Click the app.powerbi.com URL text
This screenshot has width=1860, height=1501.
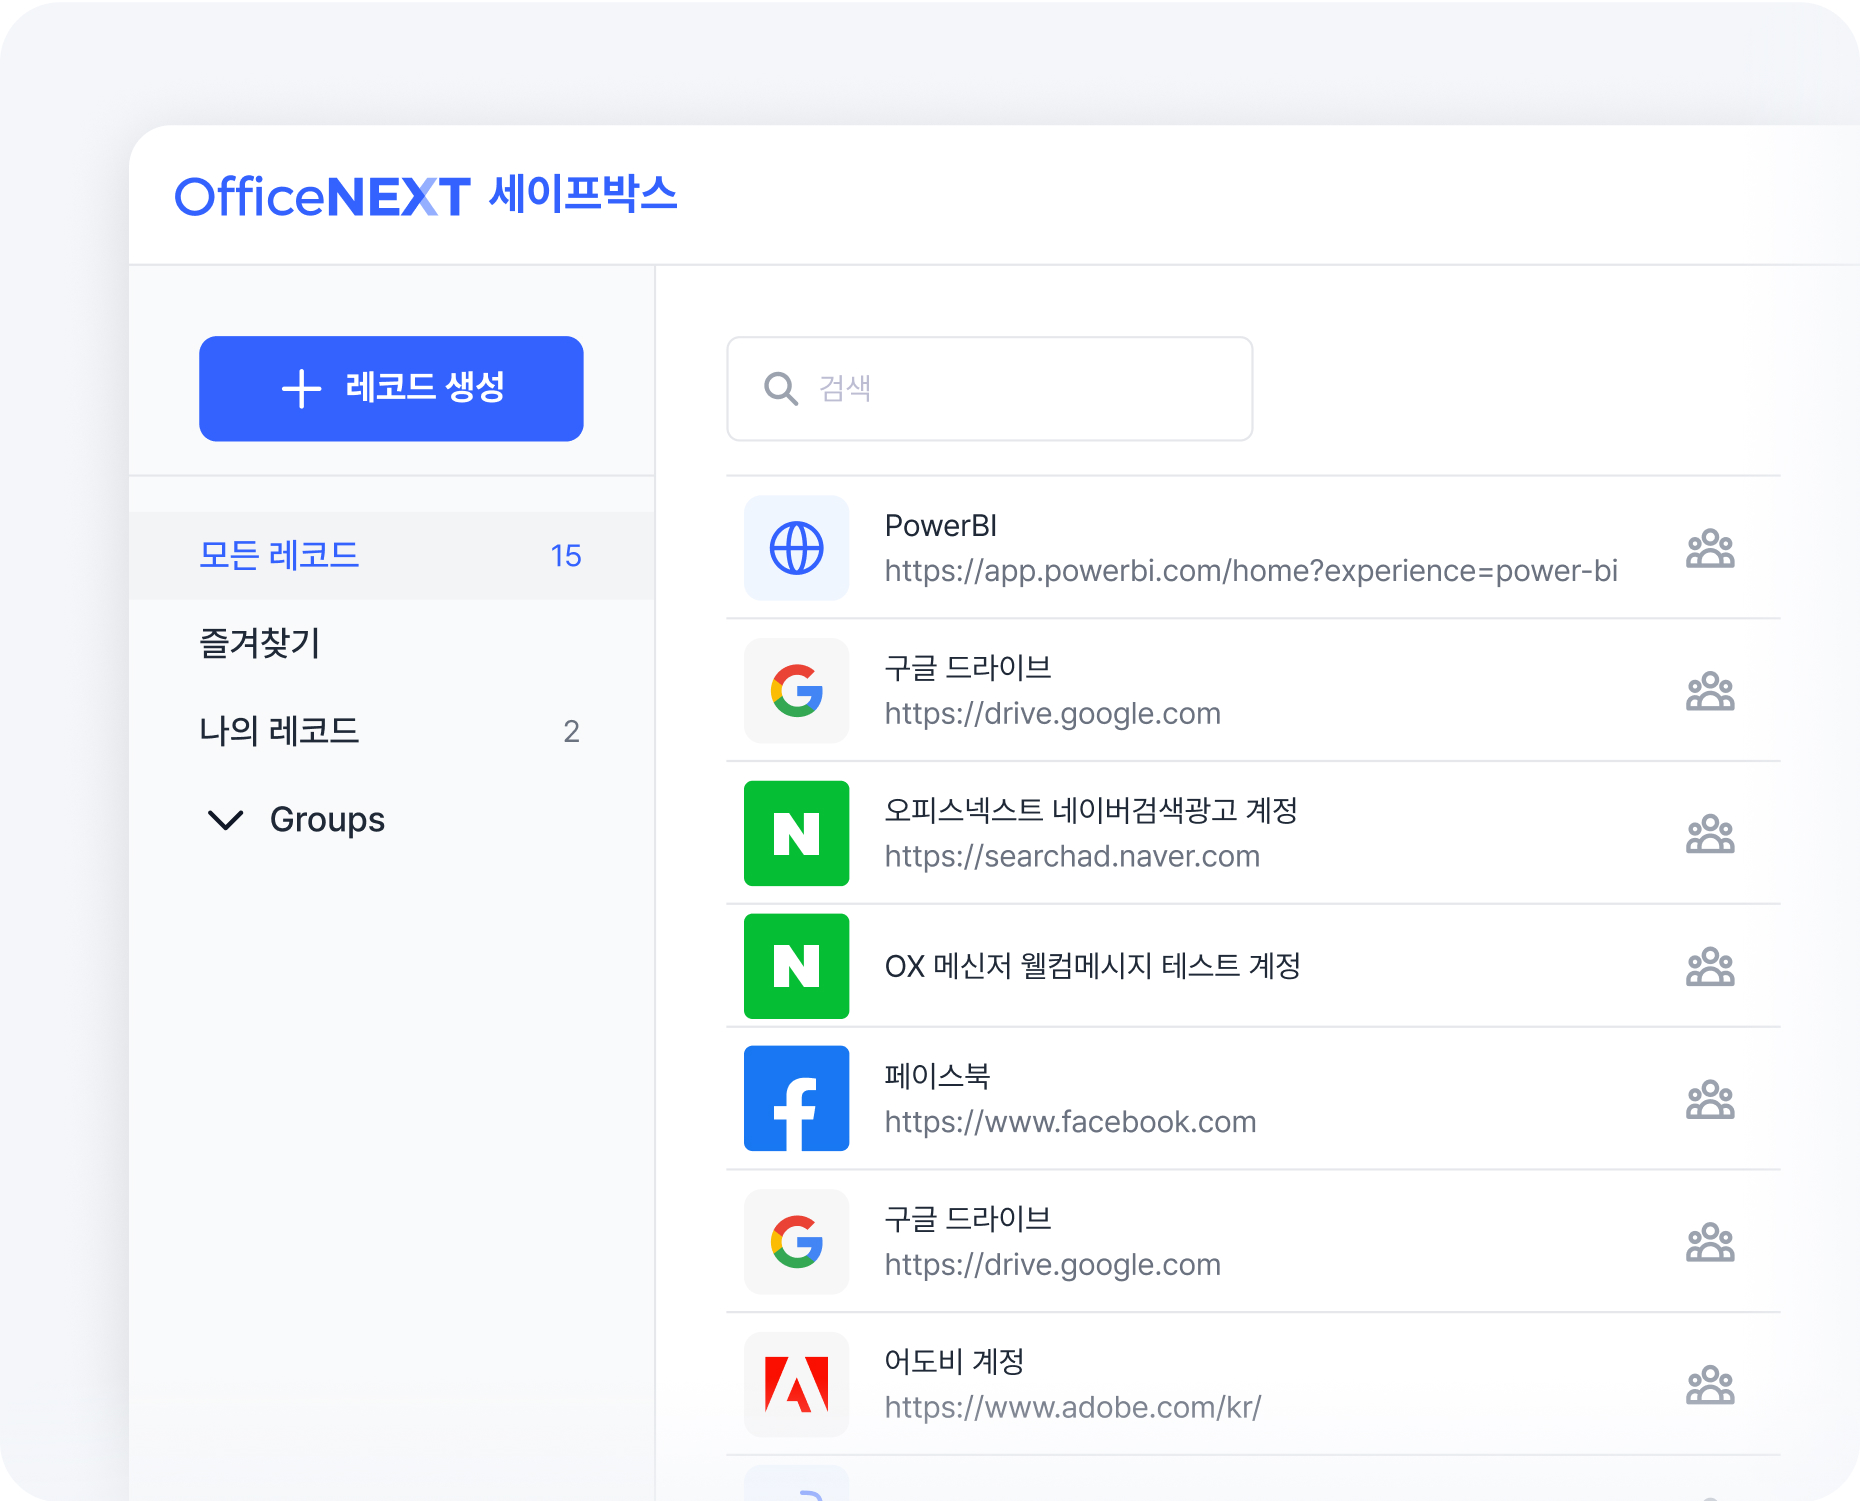tap(1251, 571)
